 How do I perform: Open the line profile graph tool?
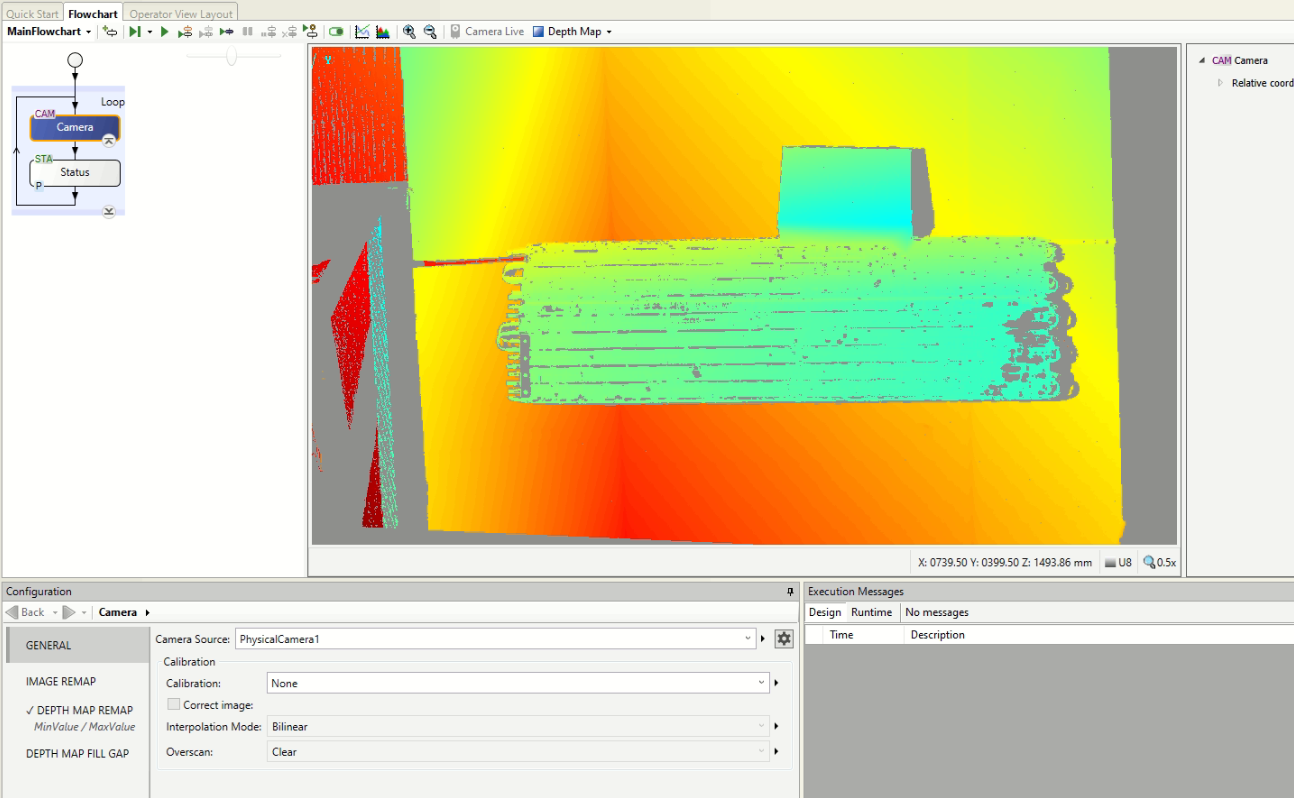(361, 31)
